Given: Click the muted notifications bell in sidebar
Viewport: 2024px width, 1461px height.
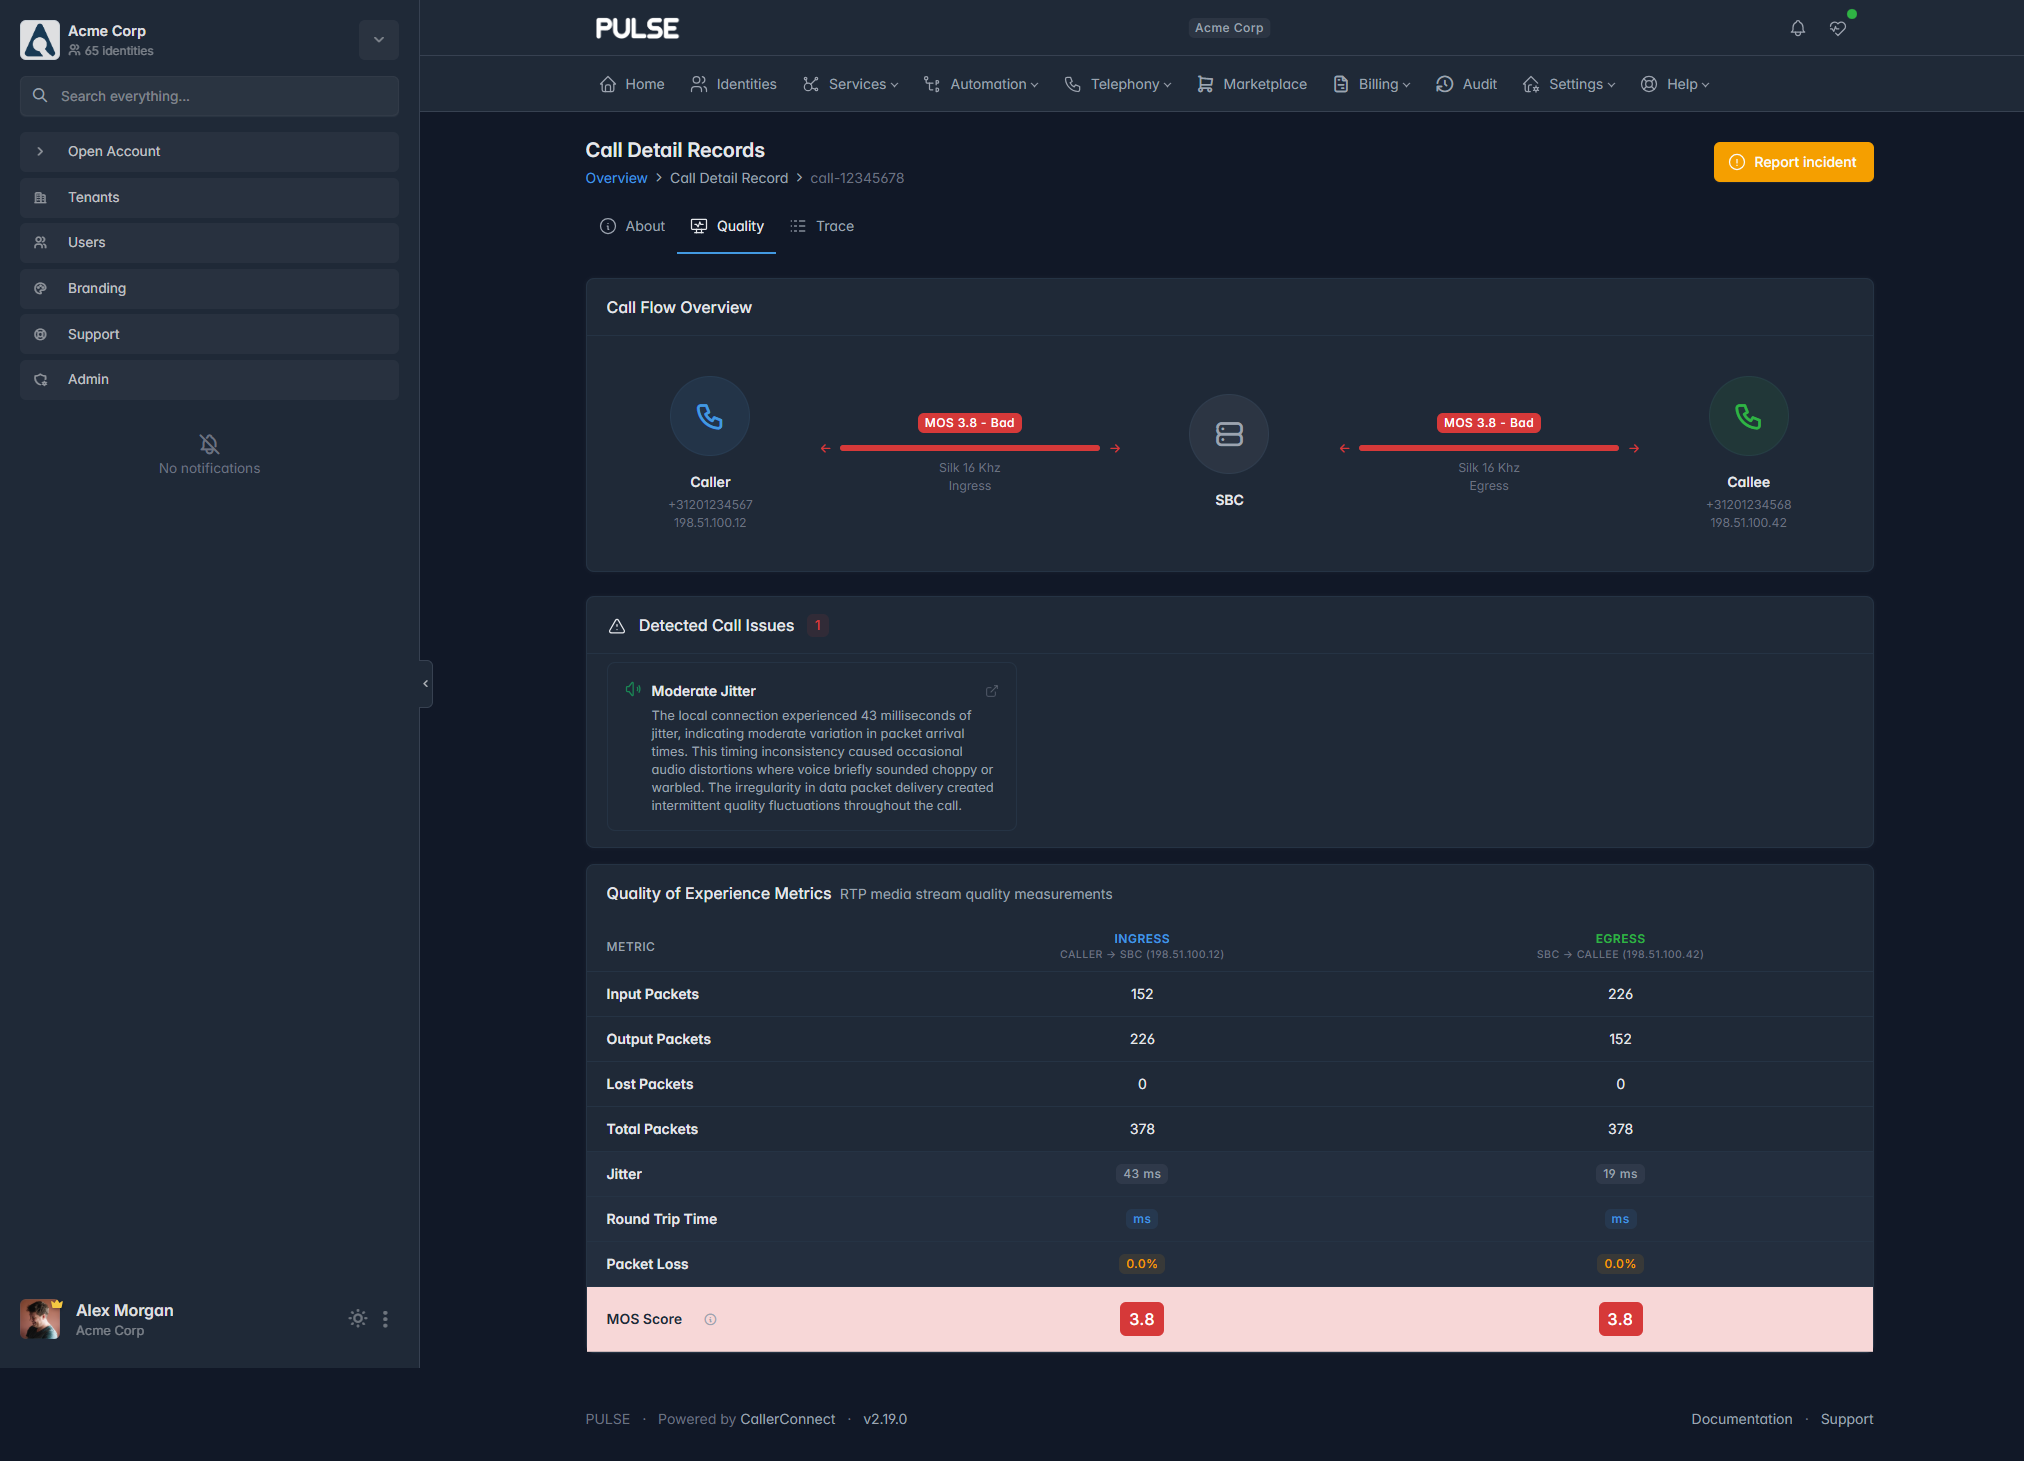Looking at the screenshot, I should (x=208, y=443).
